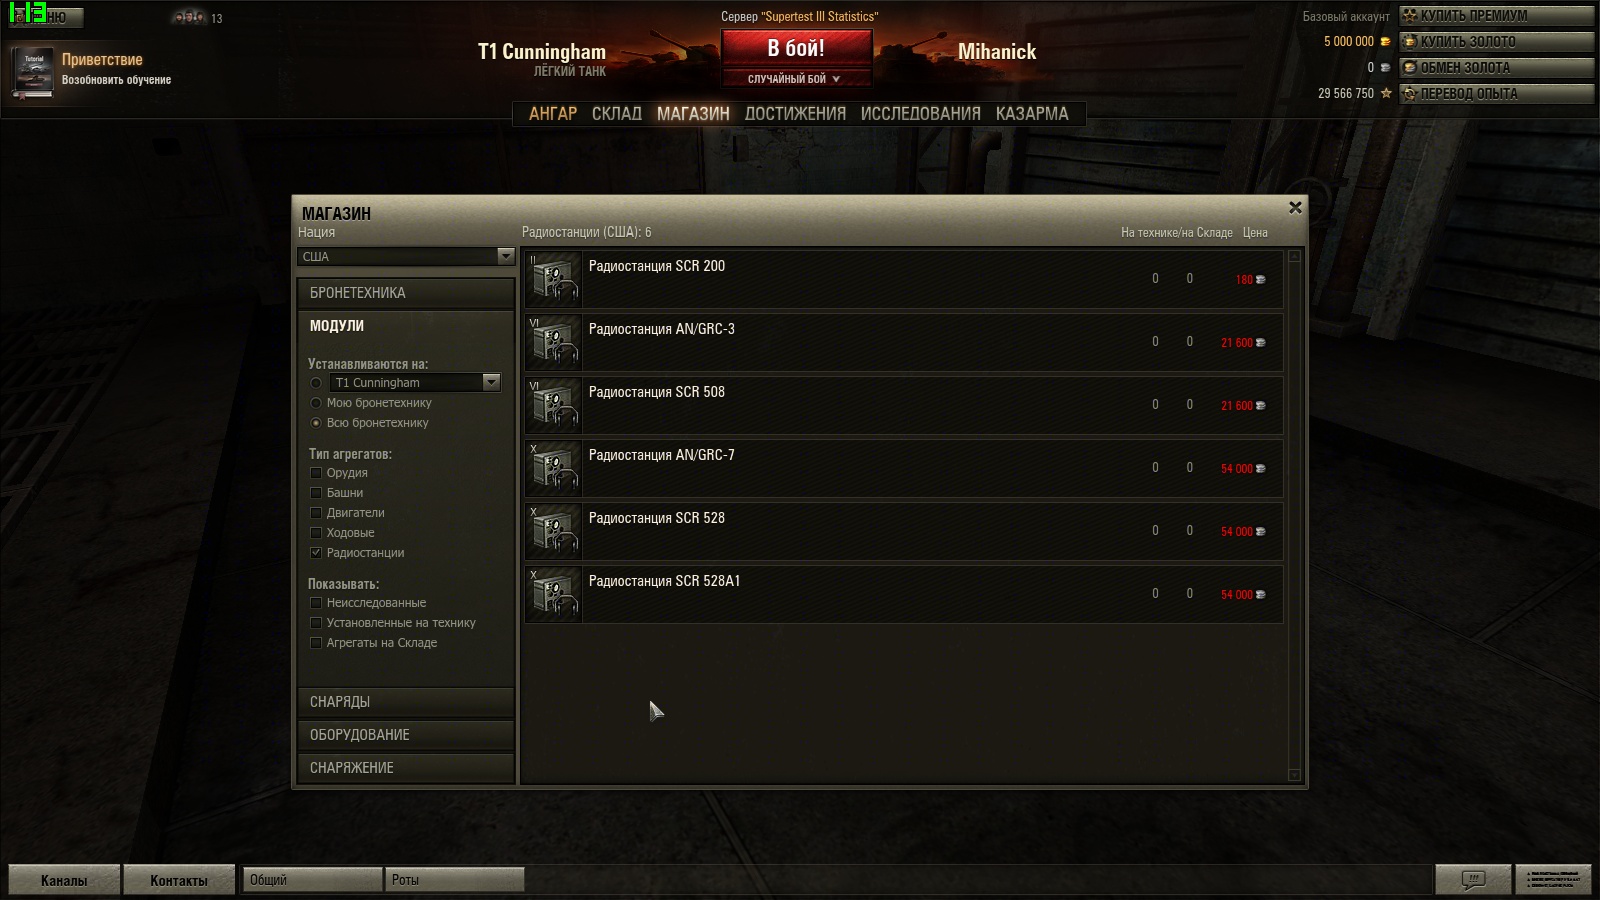1600x900 pixels.
Task: Click the AN/GRC-3 radio module icon
Action: 554,342
